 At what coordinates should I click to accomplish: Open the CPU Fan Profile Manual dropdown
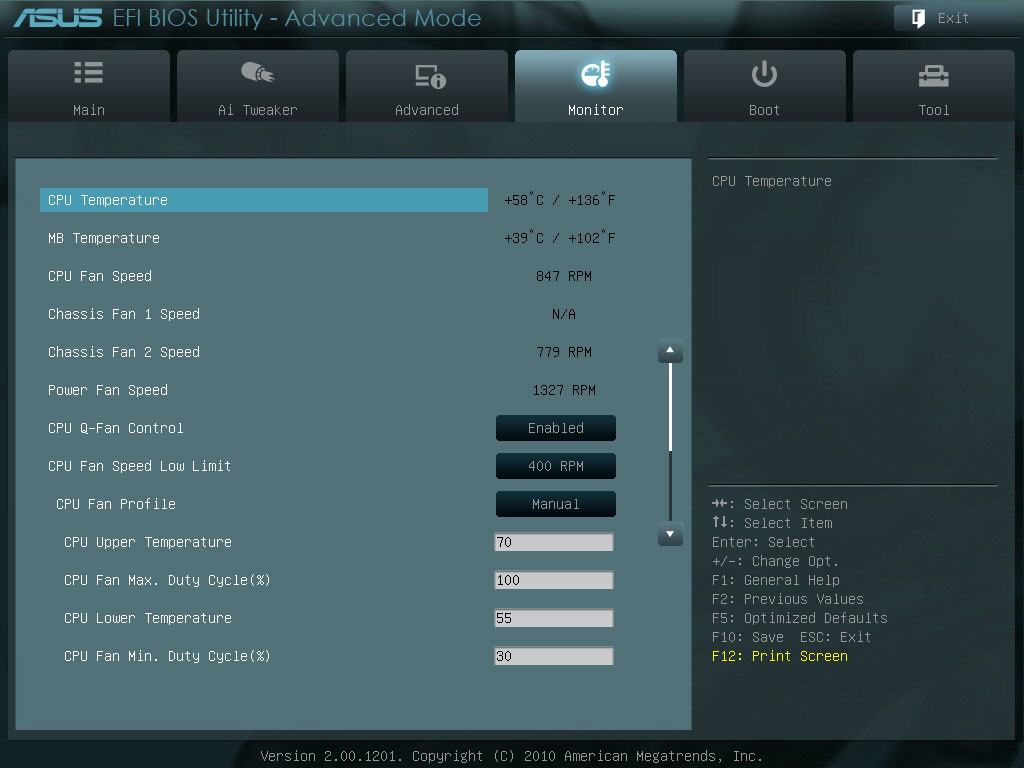tap(556, 504)
